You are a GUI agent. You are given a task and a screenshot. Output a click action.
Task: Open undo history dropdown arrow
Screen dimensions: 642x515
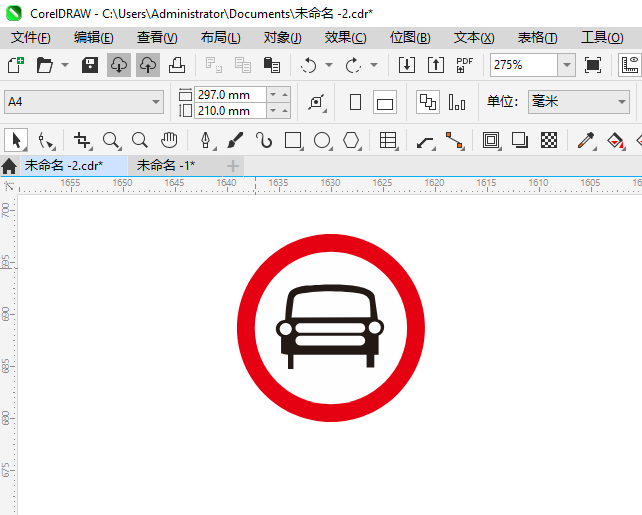(x=329, y=65)
